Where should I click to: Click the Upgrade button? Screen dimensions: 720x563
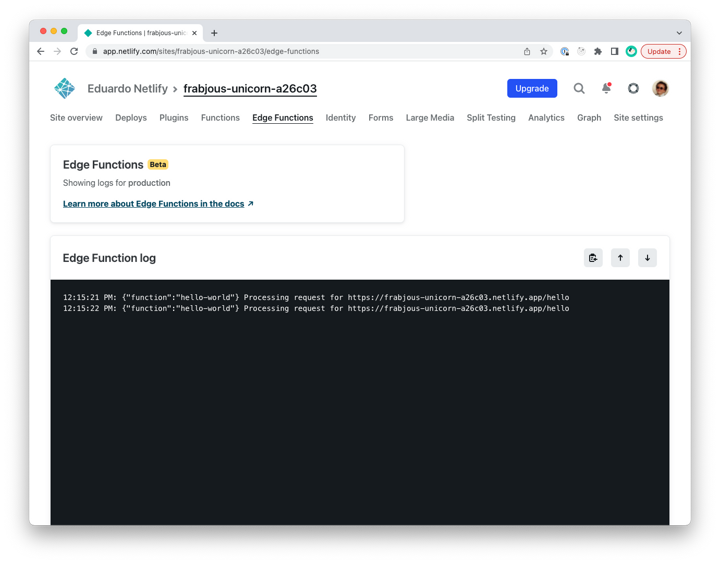532,88
